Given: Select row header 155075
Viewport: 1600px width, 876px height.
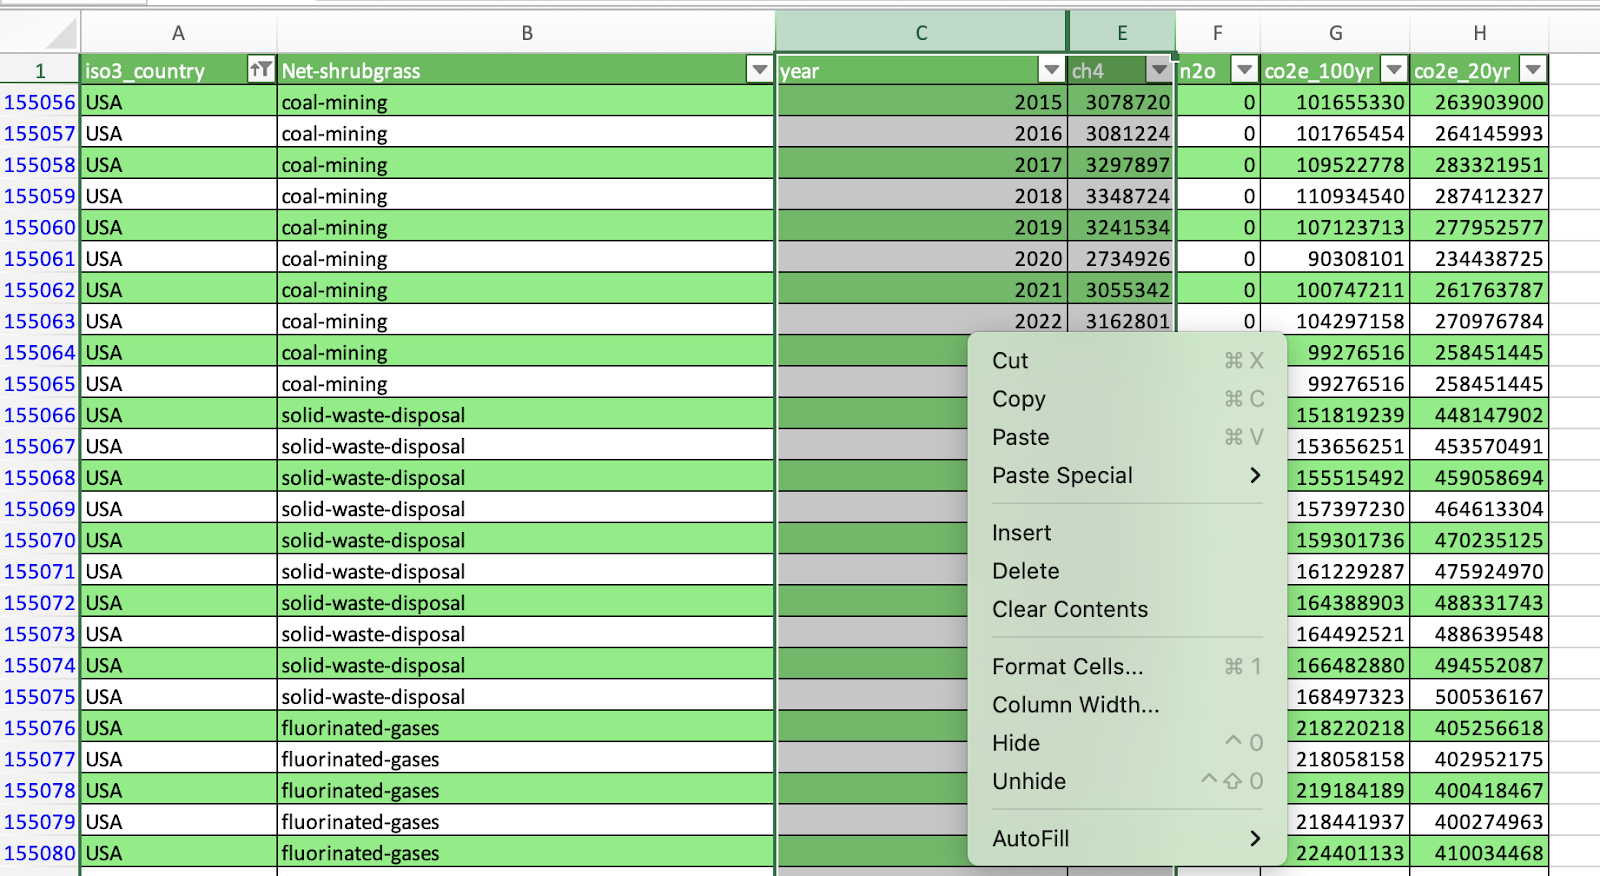Looking at the screenshot, I should [40, 697].
